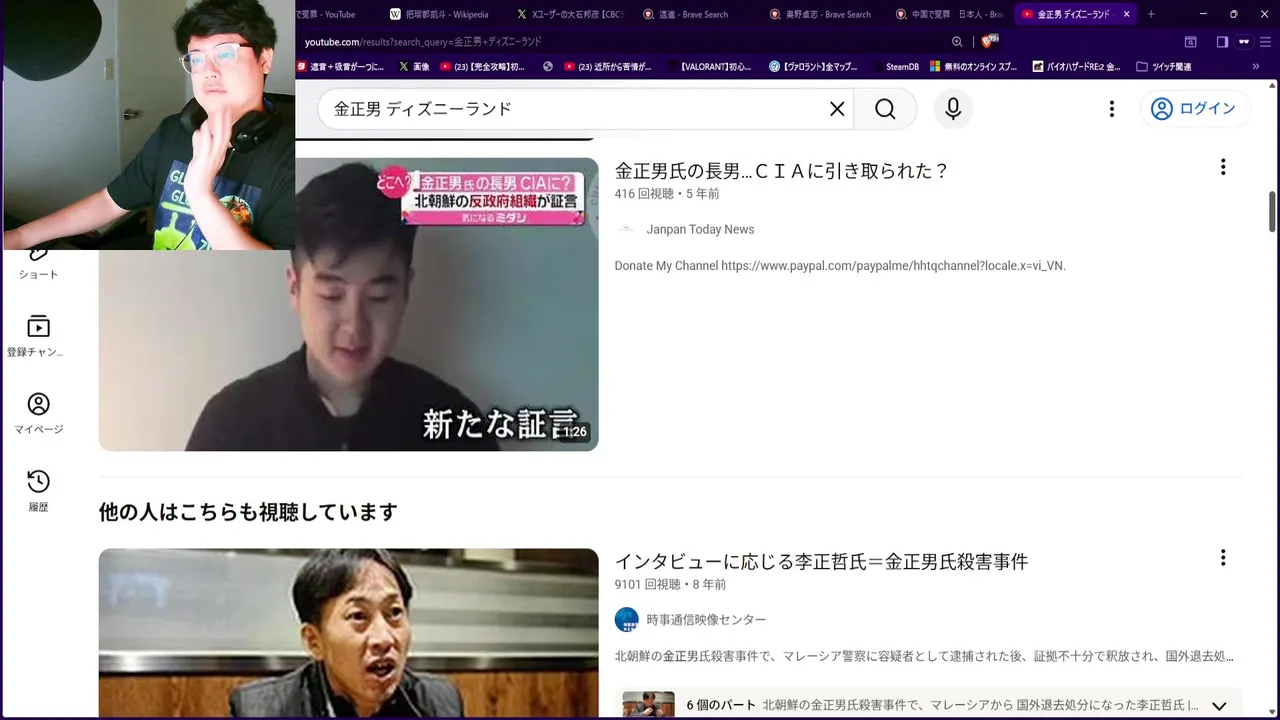Click the ログイン sign-in button
Screen dimensions: 1280x720
[x=1195, y=109]
